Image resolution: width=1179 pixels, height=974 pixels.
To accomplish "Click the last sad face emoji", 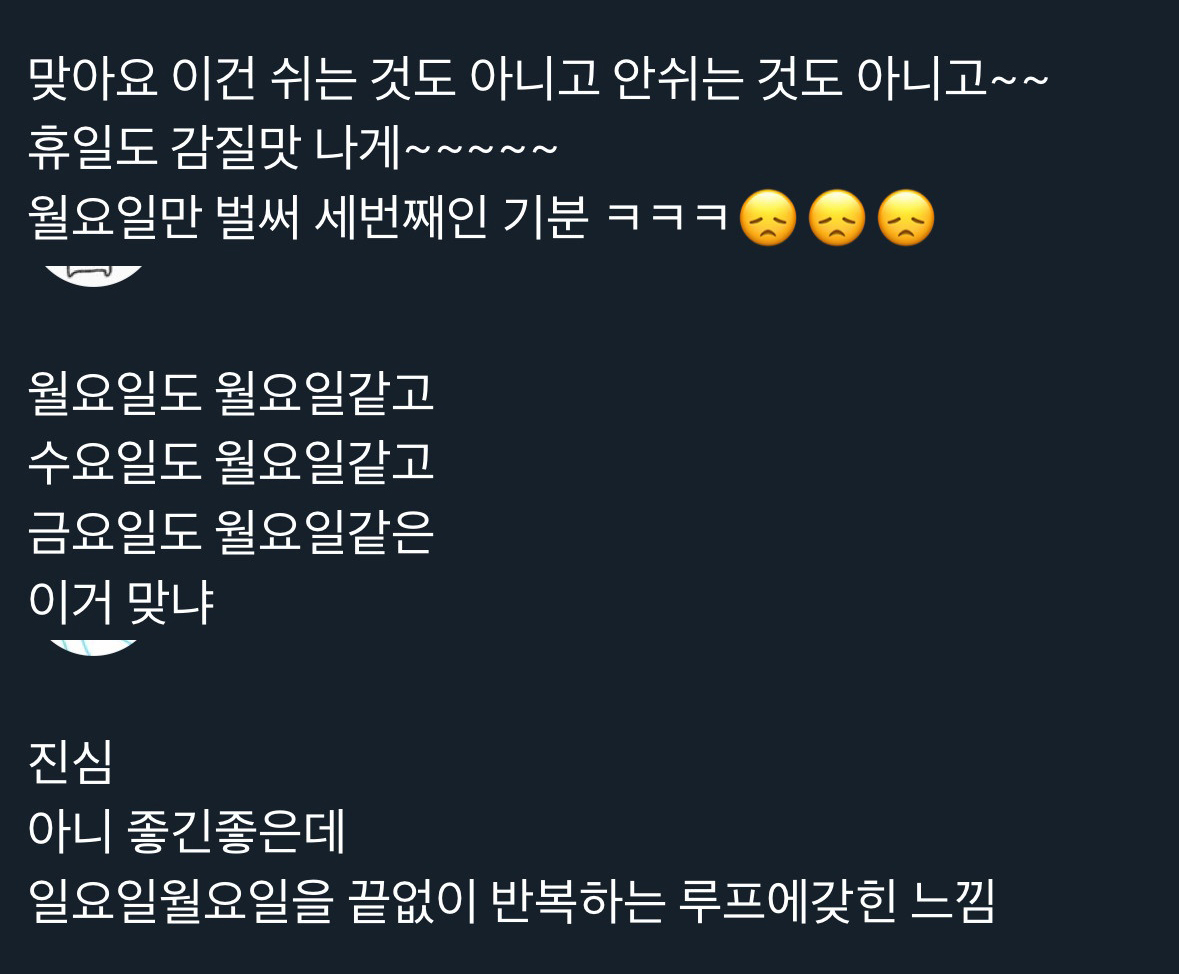I will click(x=906, y=218).
